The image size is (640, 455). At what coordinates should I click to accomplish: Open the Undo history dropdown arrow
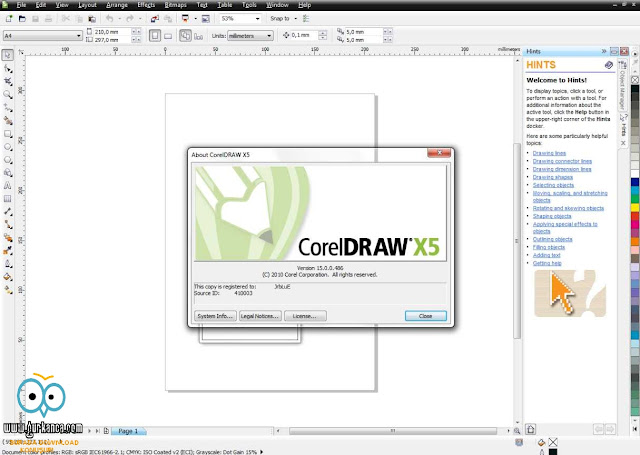119,18
